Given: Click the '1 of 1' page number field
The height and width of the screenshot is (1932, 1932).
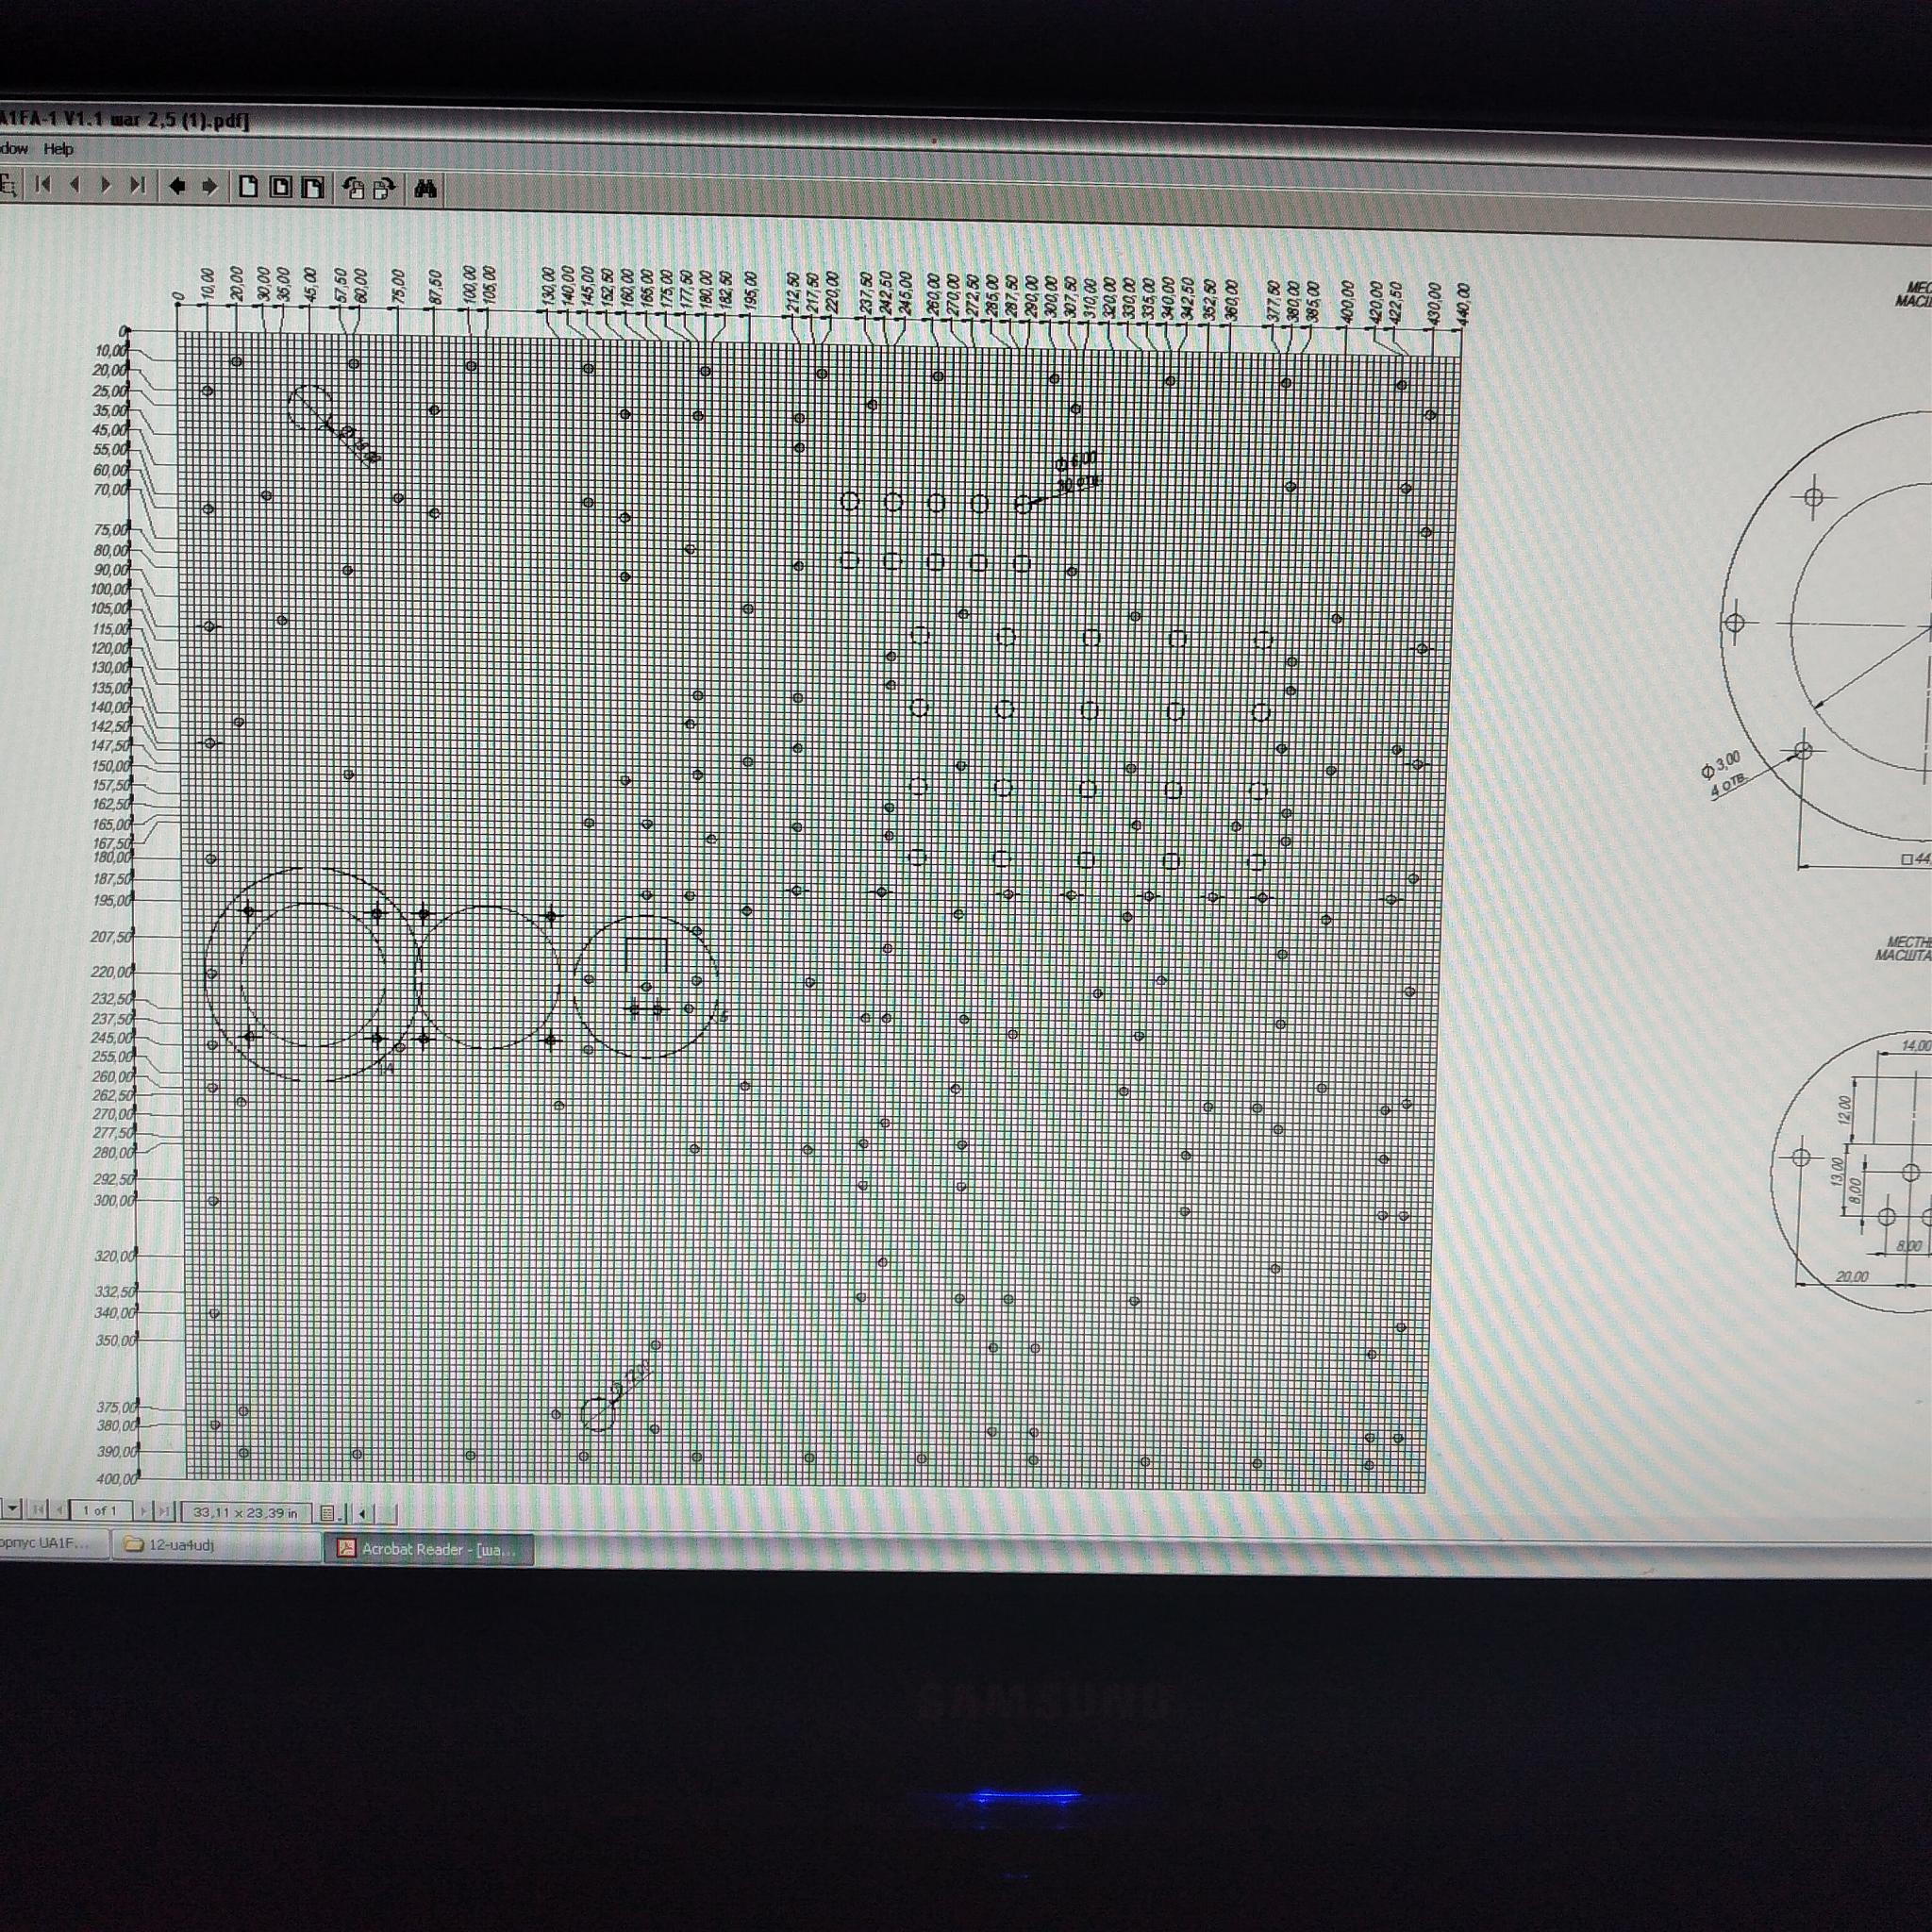Looking at the screenshot, I should point(100,1510).
